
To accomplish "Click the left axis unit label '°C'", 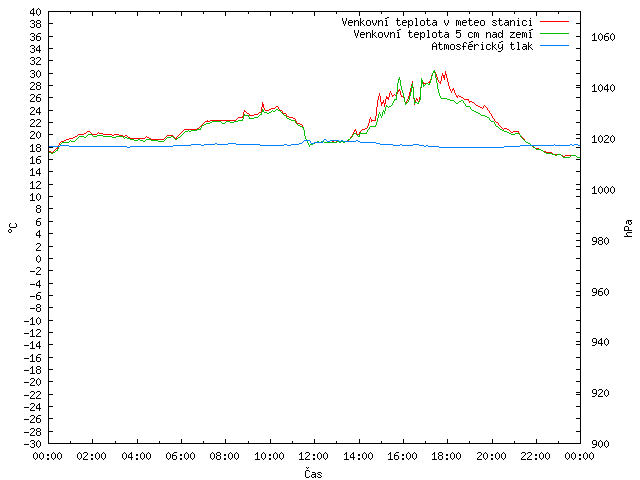I will [13, 228].
